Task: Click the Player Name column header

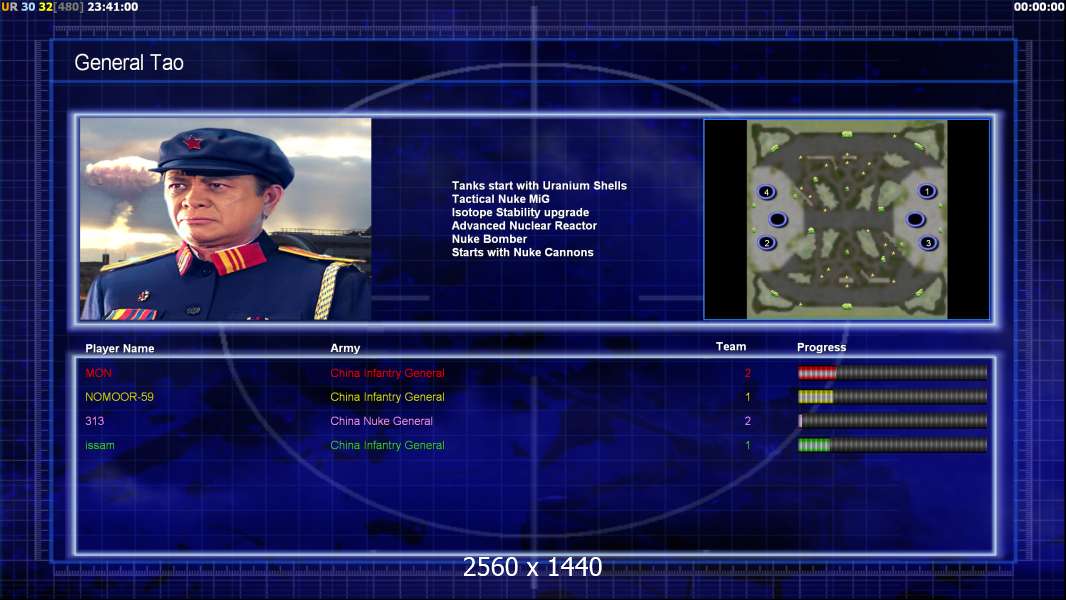Action: tap(120, 349)
